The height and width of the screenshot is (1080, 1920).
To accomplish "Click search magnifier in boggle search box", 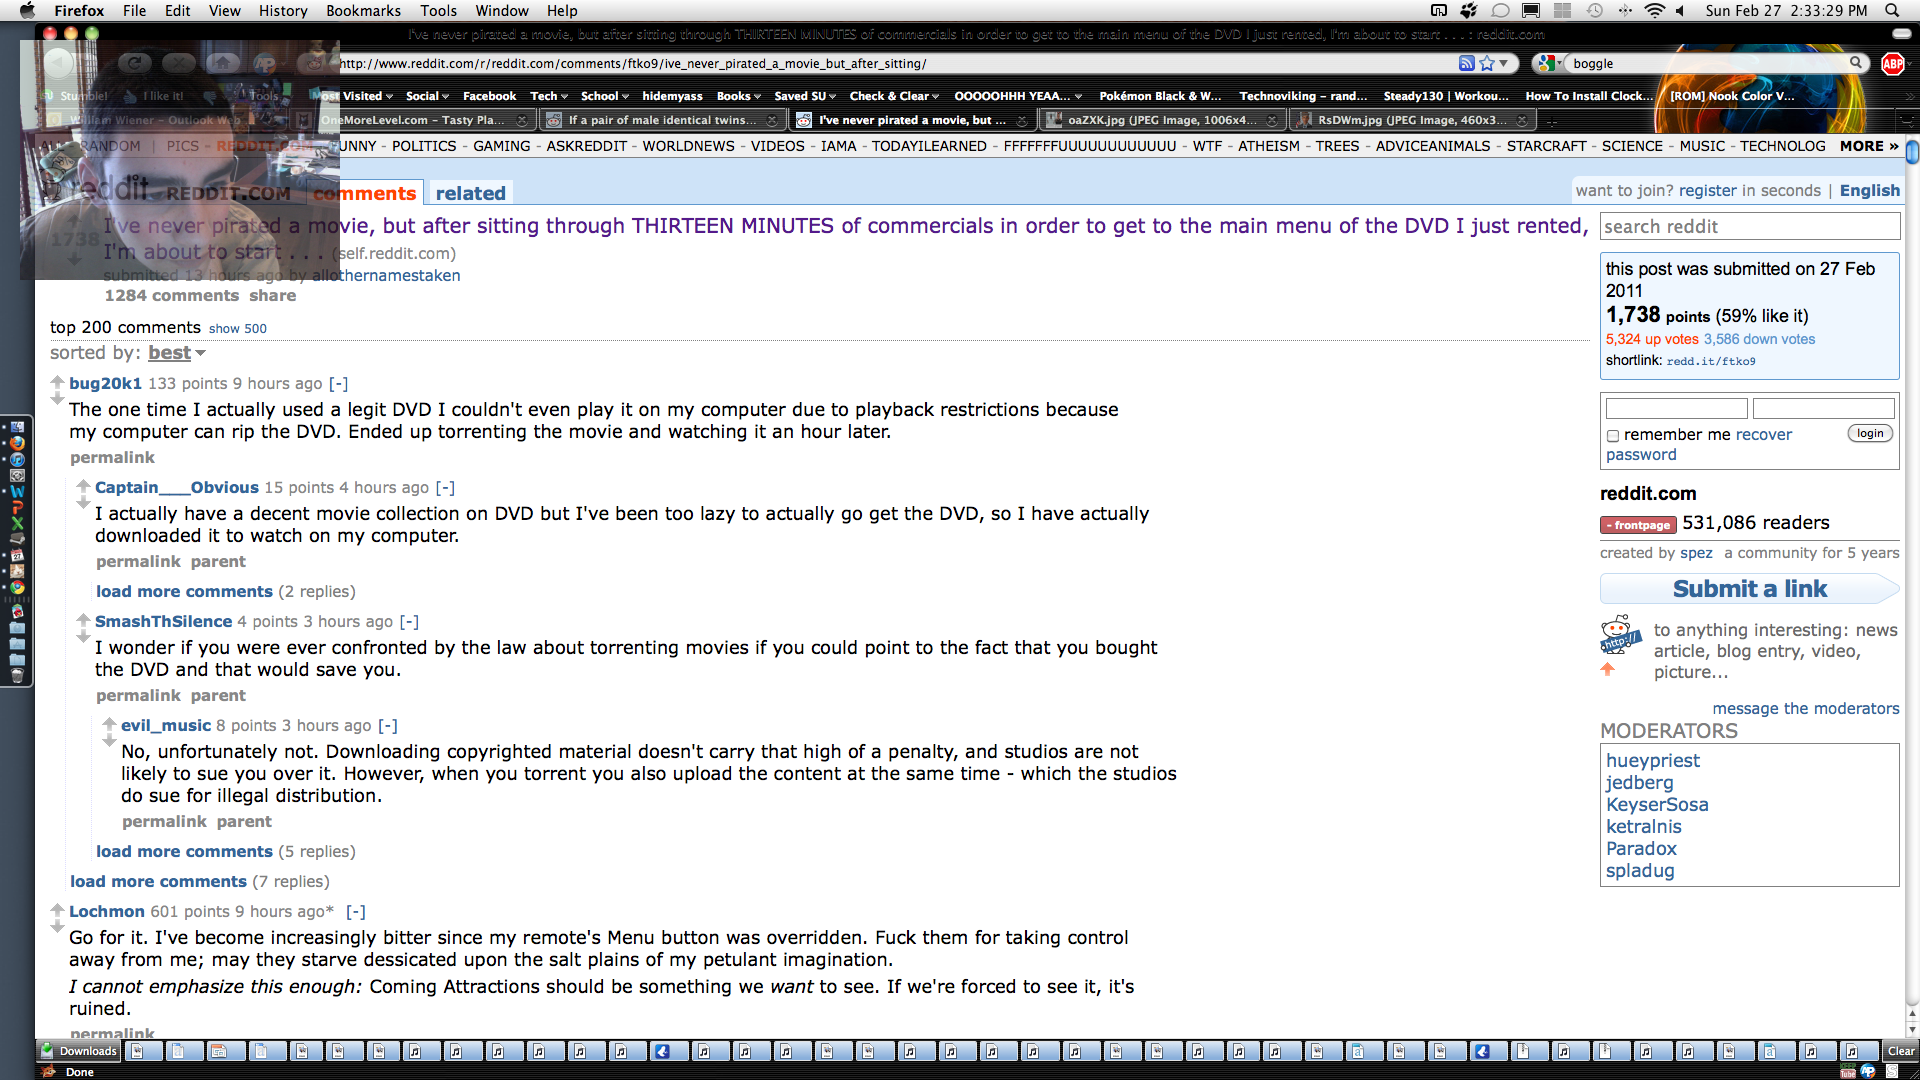I will coord(1856,63).
